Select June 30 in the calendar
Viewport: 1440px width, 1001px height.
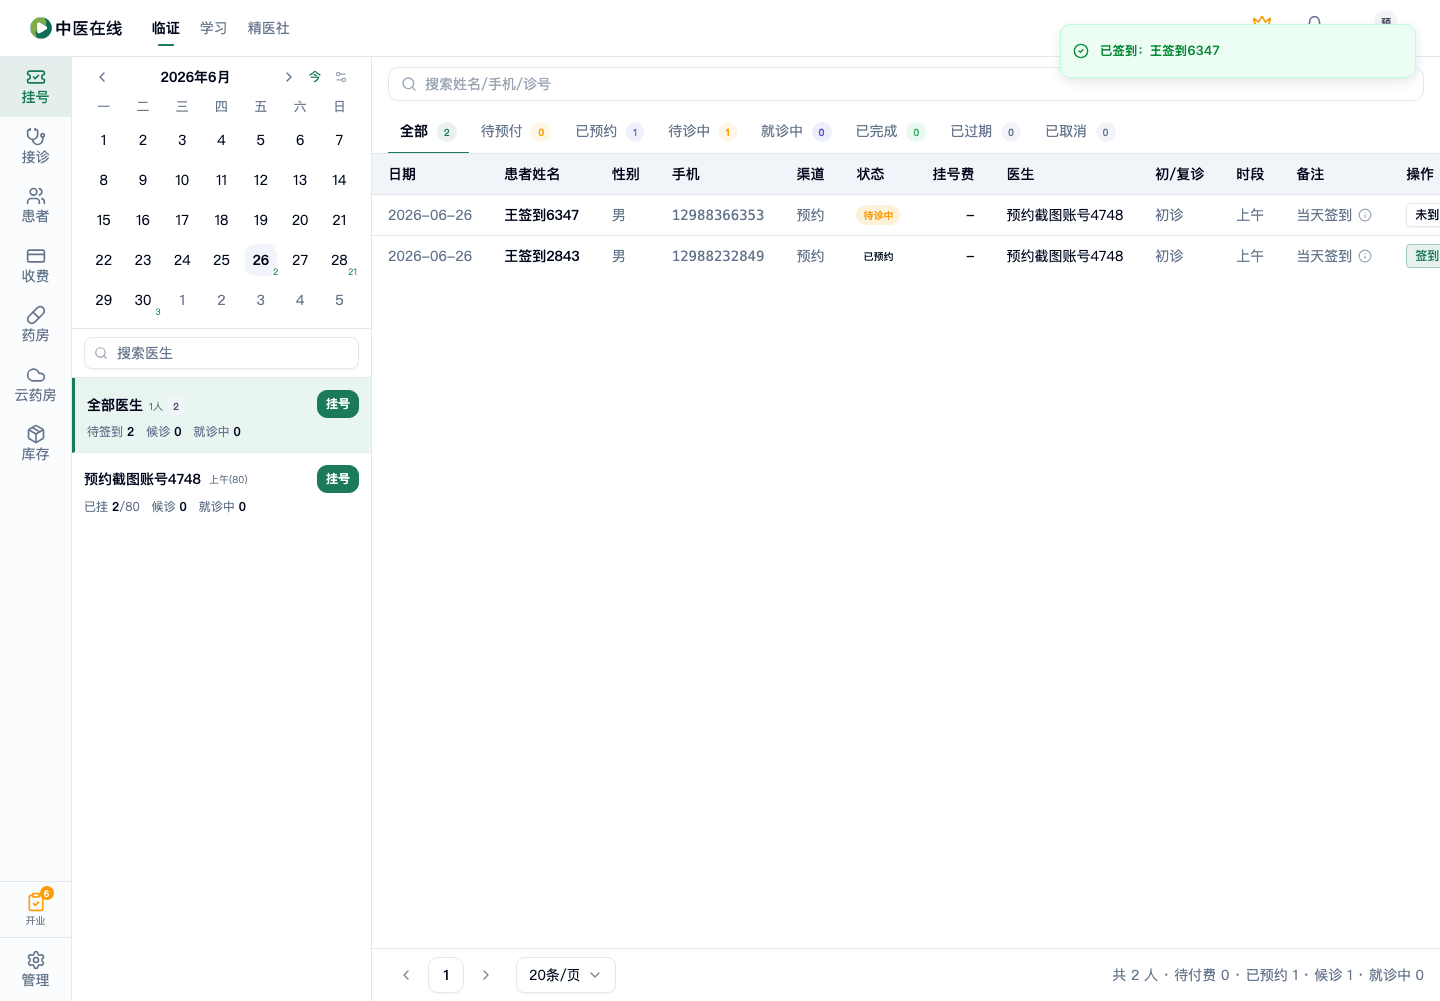[x=143, y=300]
